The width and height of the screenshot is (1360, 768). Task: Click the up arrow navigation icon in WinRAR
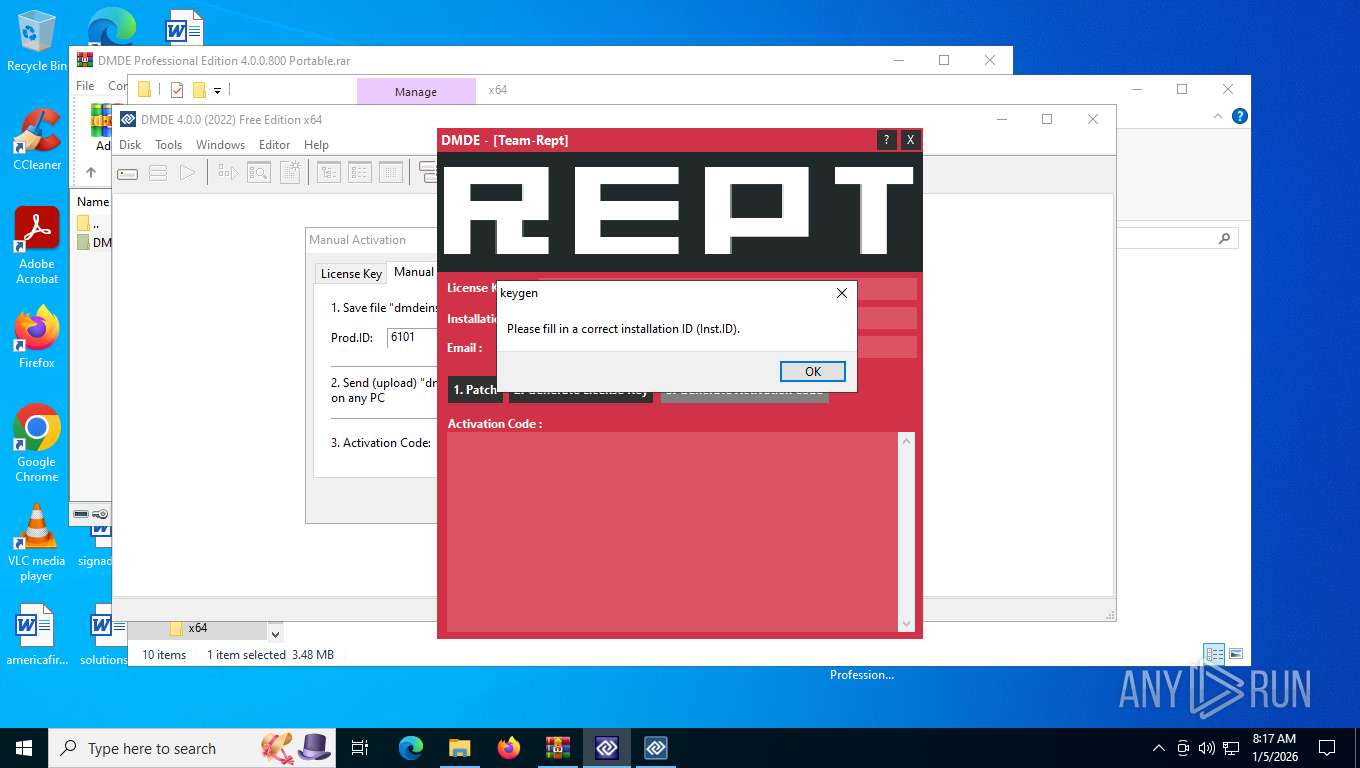coord(91,173)
